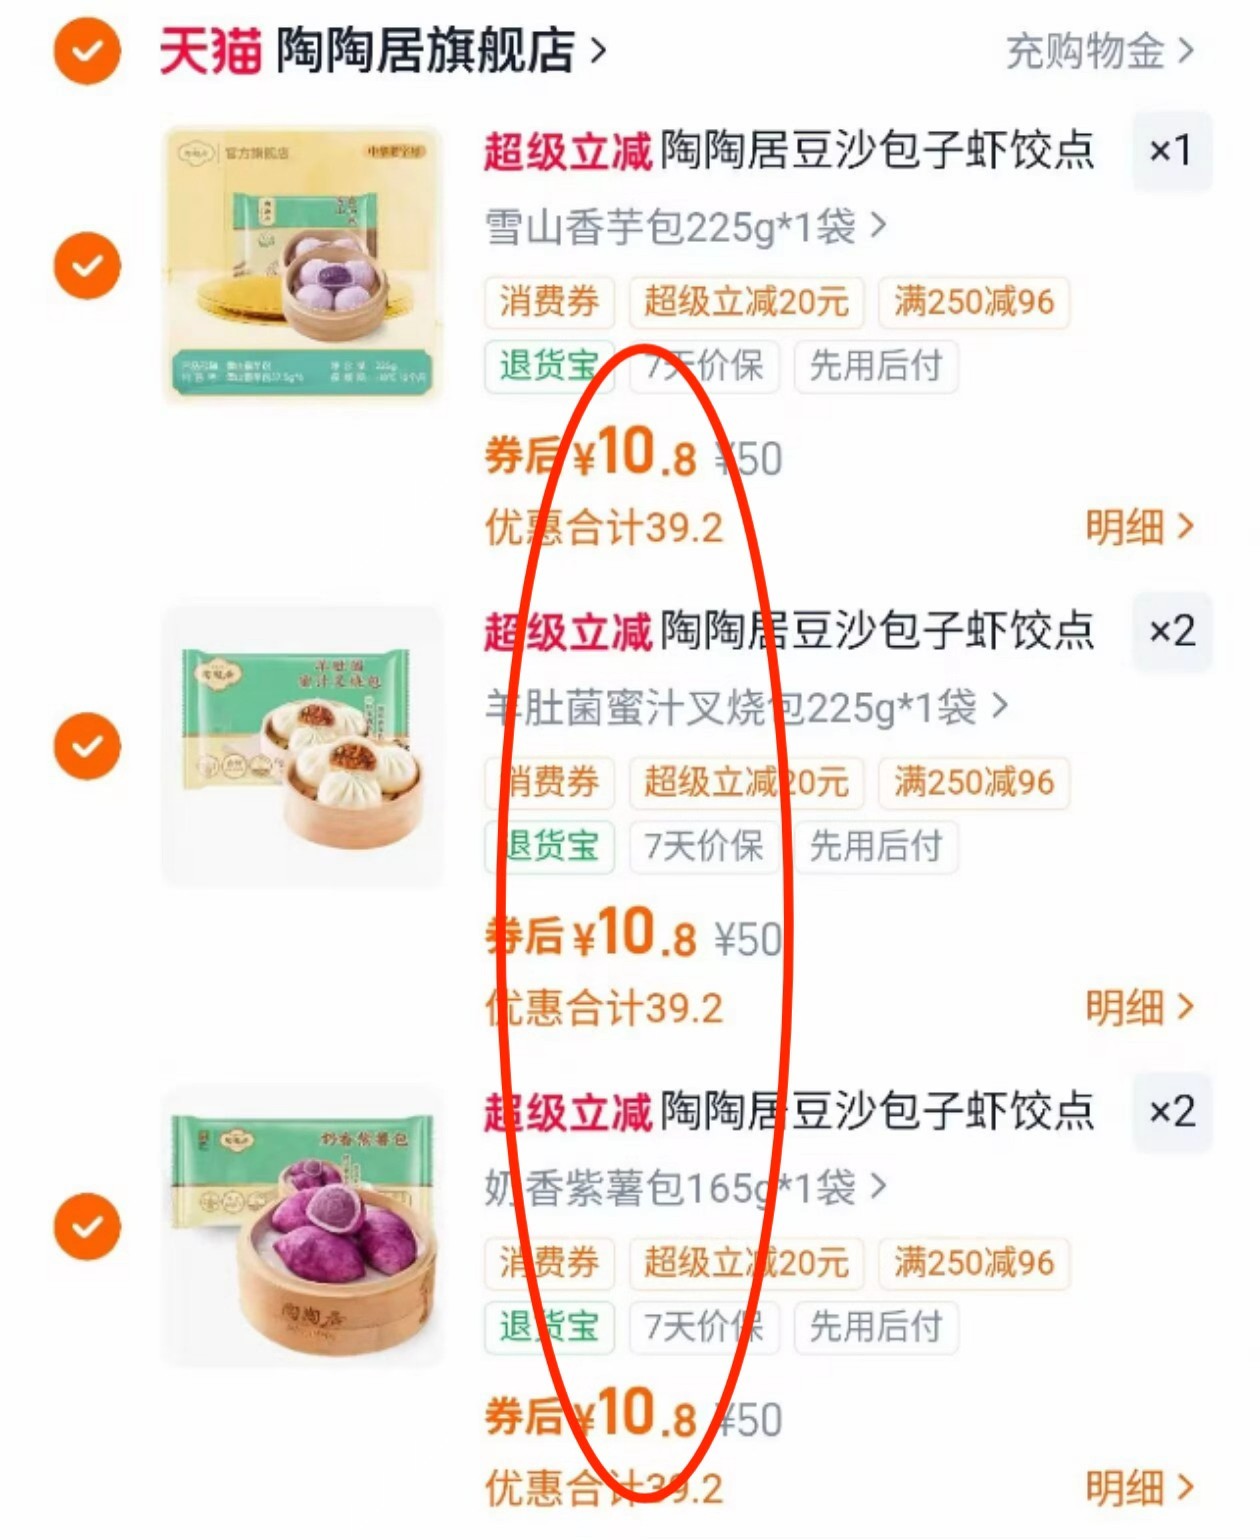Show 明细 for the first item's discount
The width and height of the screenshot is (1260, 1540).
tap(1140, 527)
